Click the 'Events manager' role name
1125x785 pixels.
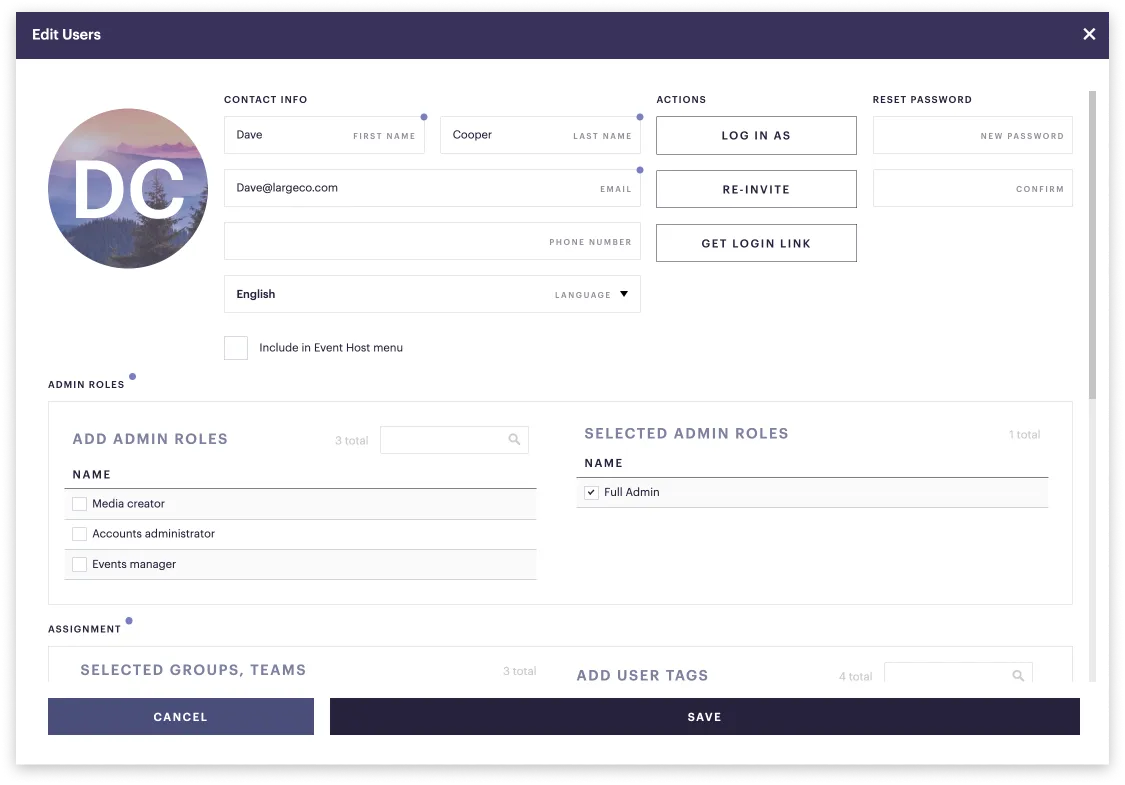[134, 564]
